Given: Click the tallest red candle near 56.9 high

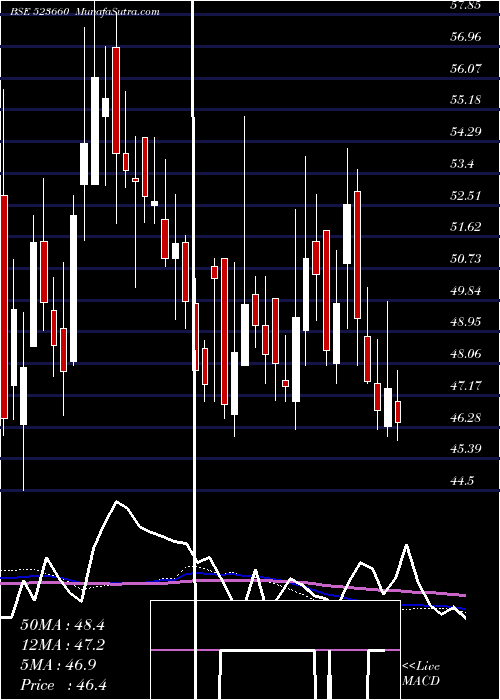Looking at the screenshot, I should click(x=116, y=100).
